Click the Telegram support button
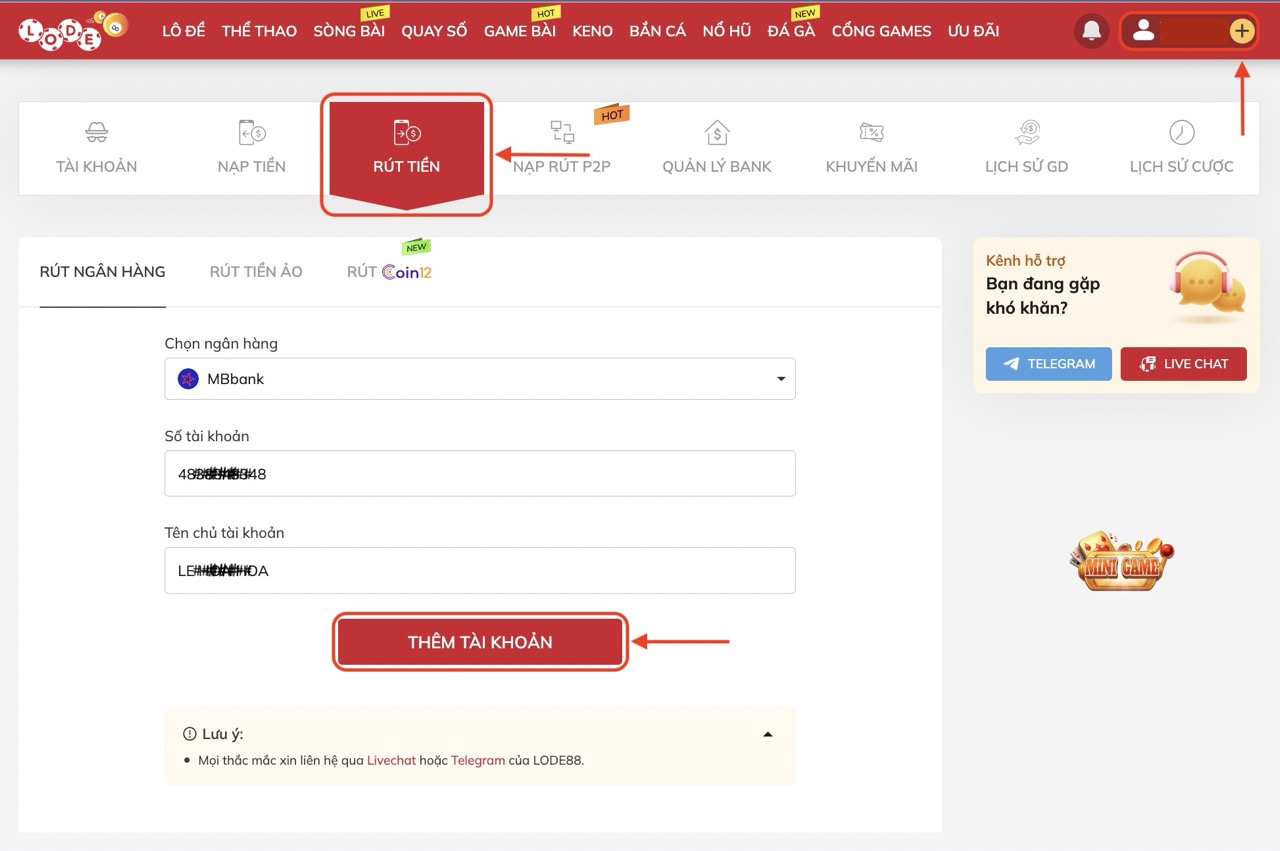 [x=1048, y=364]
